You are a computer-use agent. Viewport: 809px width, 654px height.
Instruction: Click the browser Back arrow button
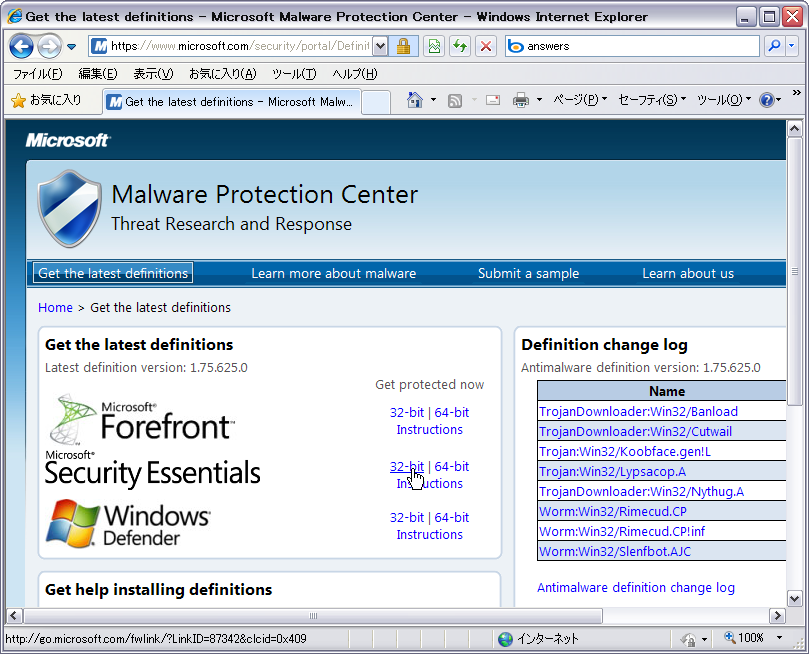[21, 46]
